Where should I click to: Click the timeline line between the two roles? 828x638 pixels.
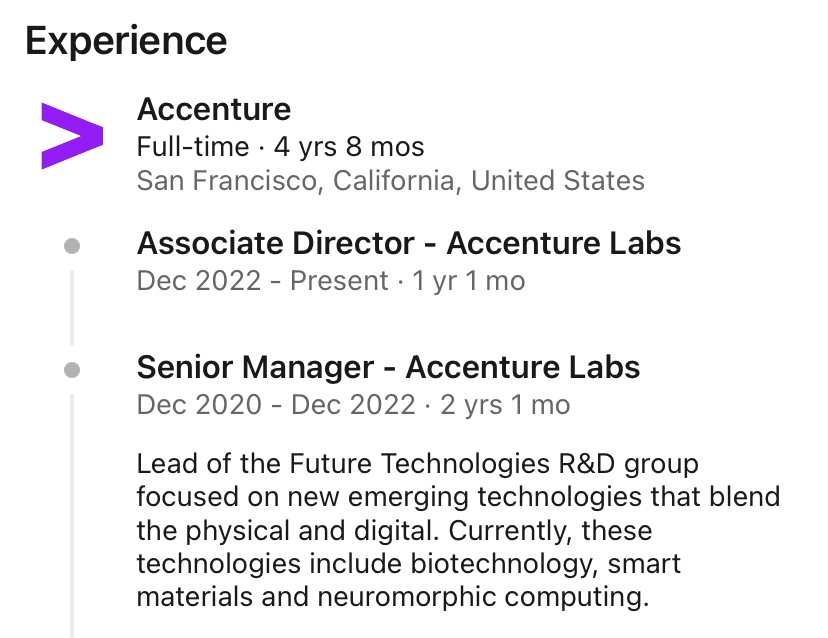pos(72,307)
